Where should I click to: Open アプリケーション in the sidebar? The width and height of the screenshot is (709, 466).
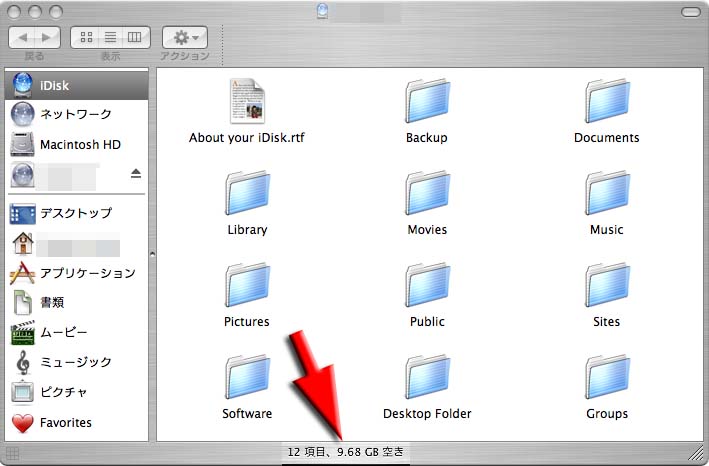pyautogui.click(x=76, y=273)
